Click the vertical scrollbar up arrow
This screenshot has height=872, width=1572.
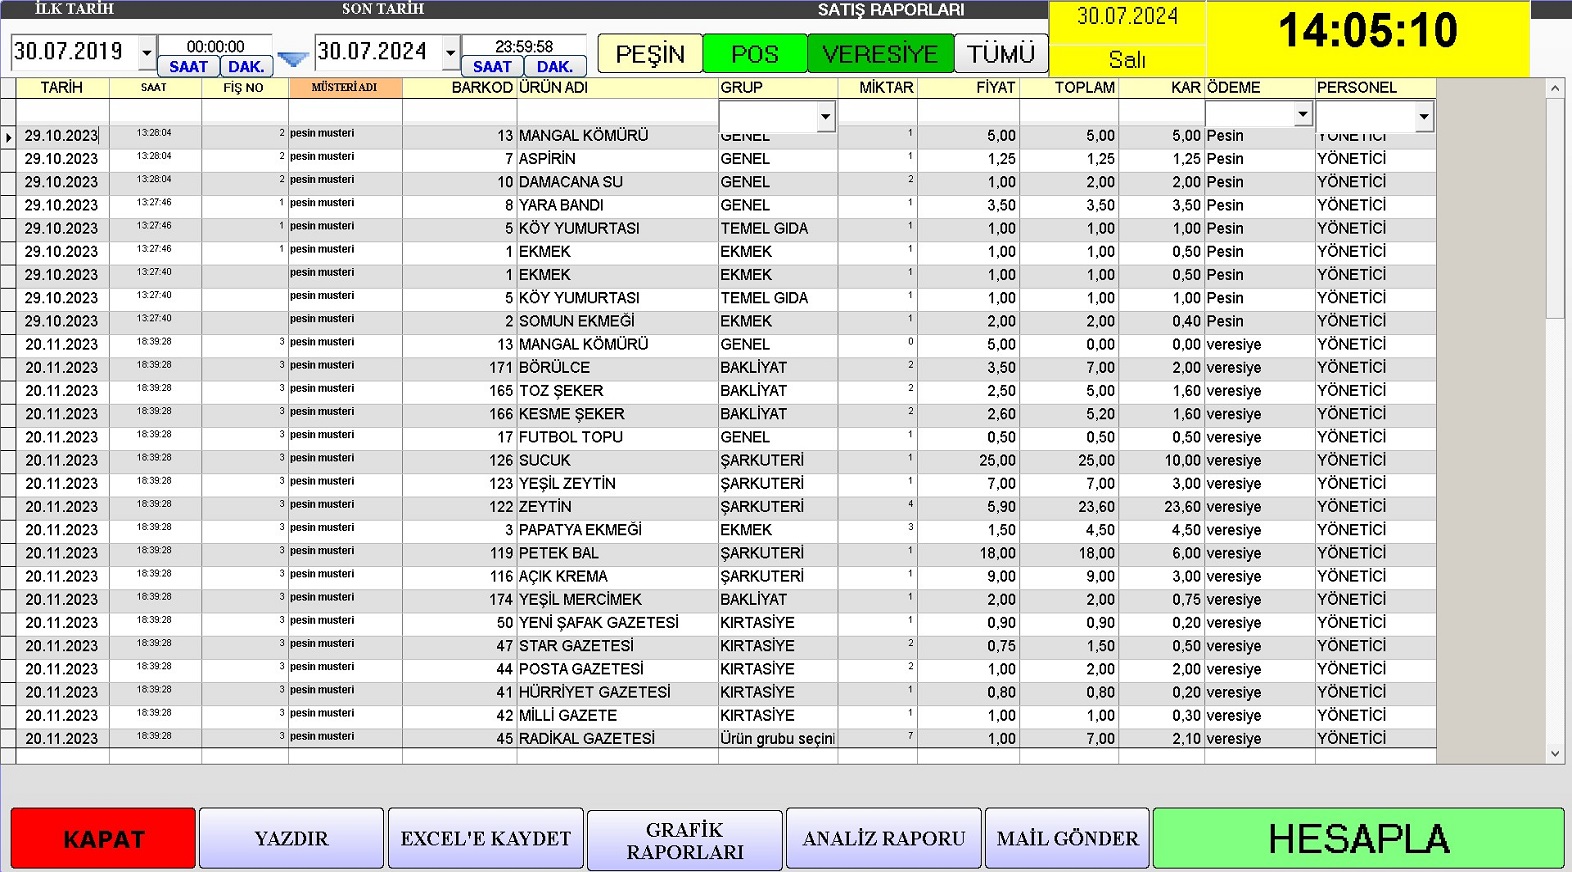(1554, 88)
